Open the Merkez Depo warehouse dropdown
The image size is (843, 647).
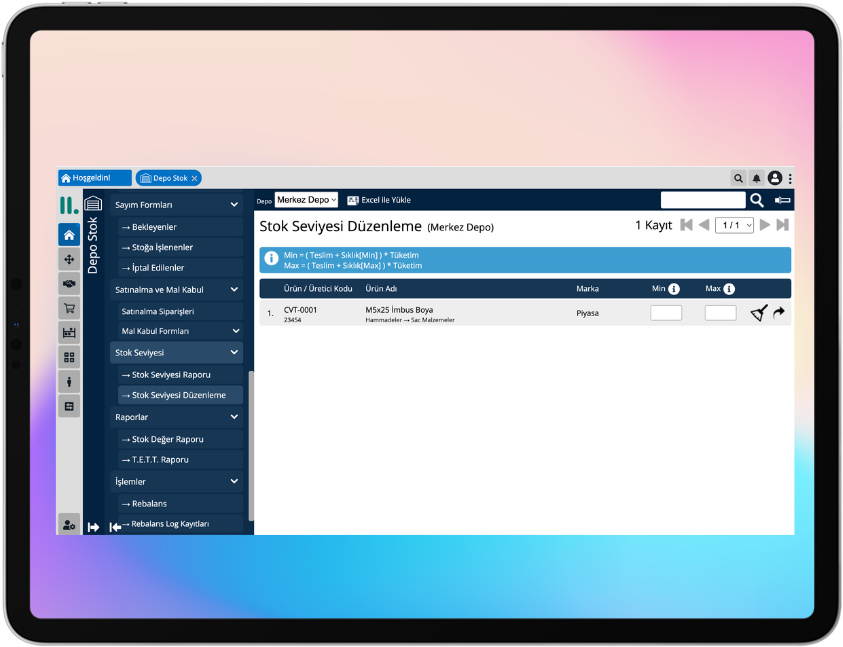tap(307, 200)
